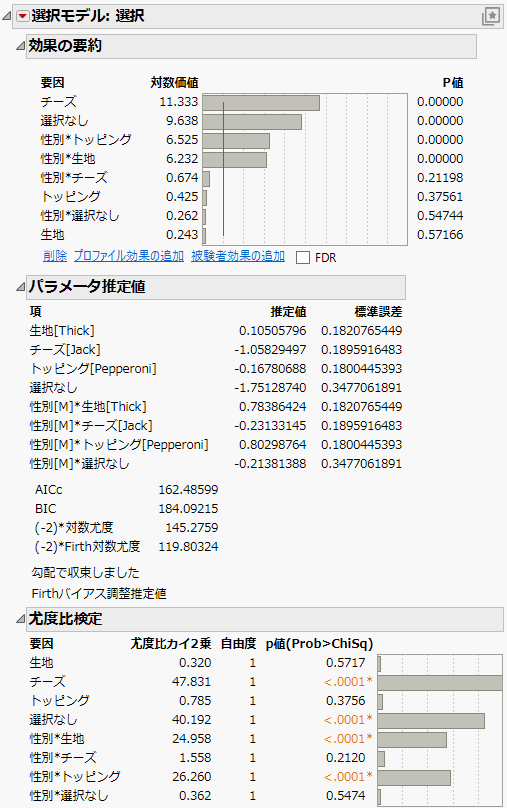Click the P値 column header
507x808 pixels.
point(453,83)
